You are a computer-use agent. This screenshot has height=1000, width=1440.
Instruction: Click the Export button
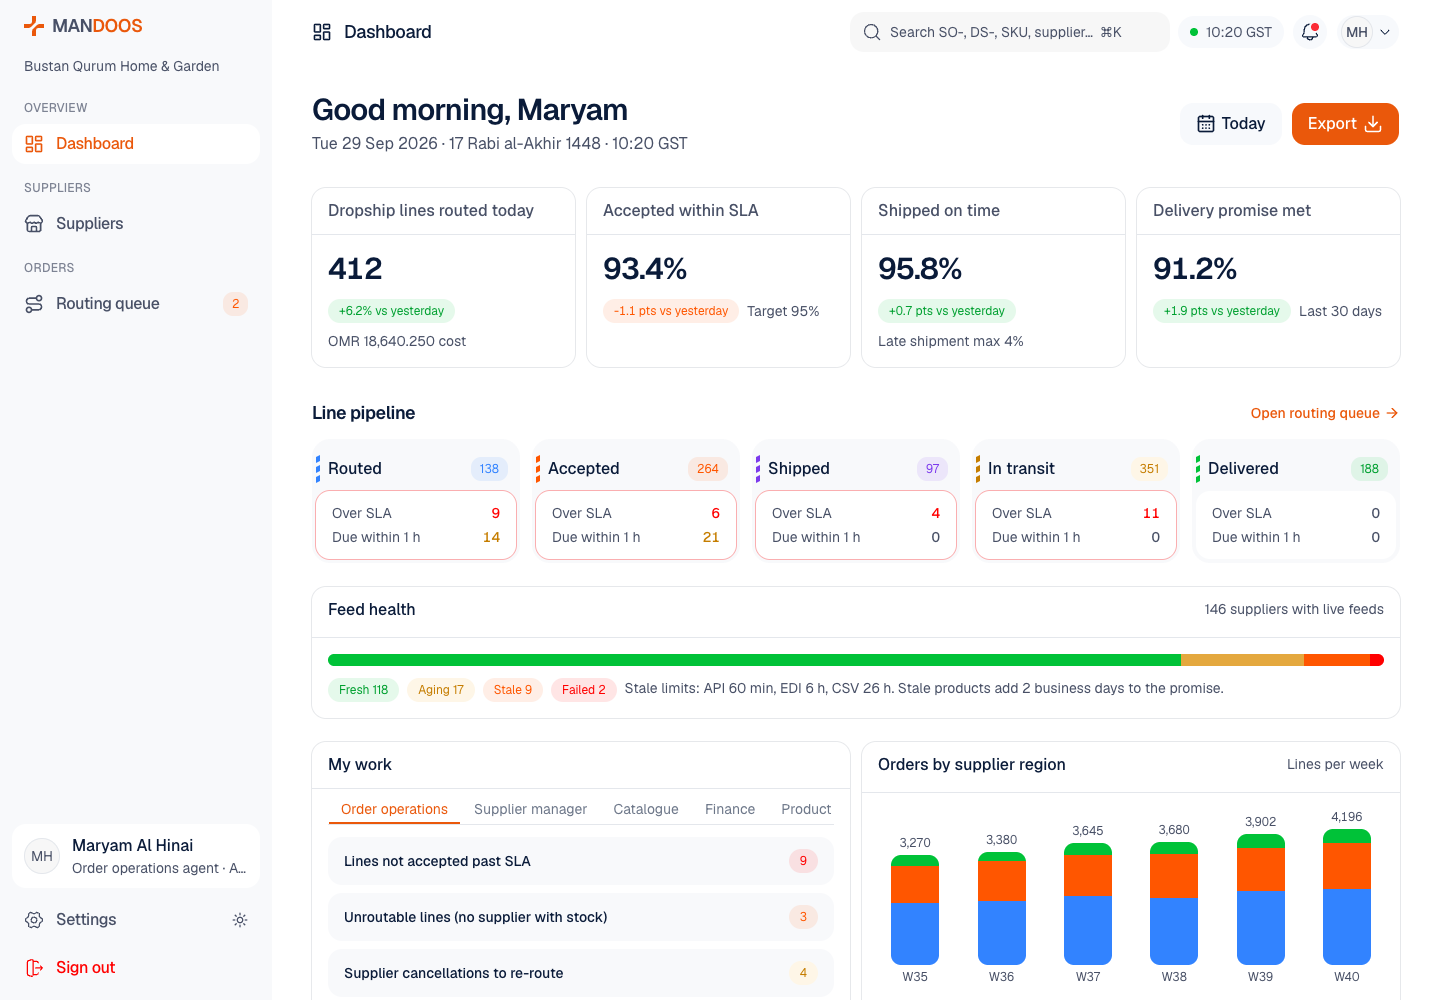click(x=1345, y=124)
